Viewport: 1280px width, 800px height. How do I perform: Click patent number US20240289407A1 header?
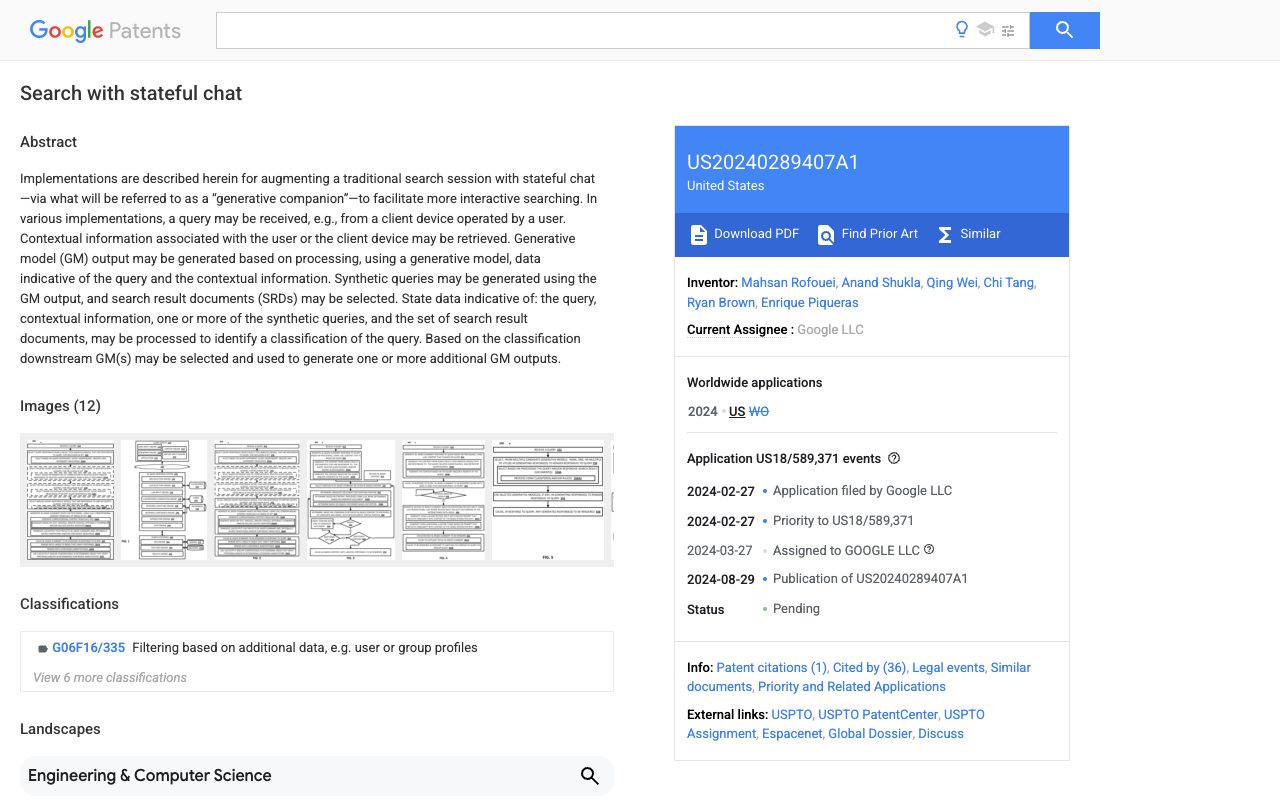click(x=773, y=162)
